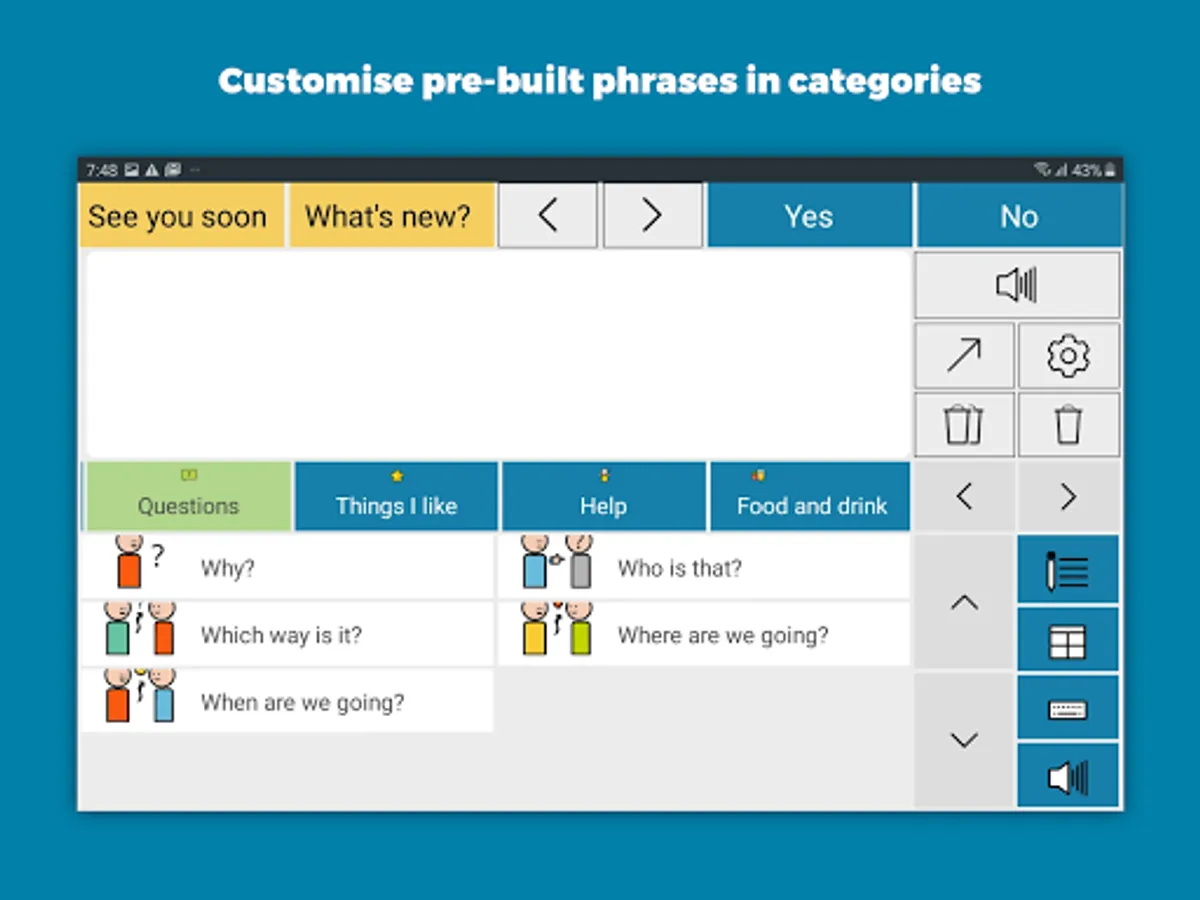Show next quick phrases with the top right arrow
Viewport: 1200px width, 900px height.
tap(651, 216)
